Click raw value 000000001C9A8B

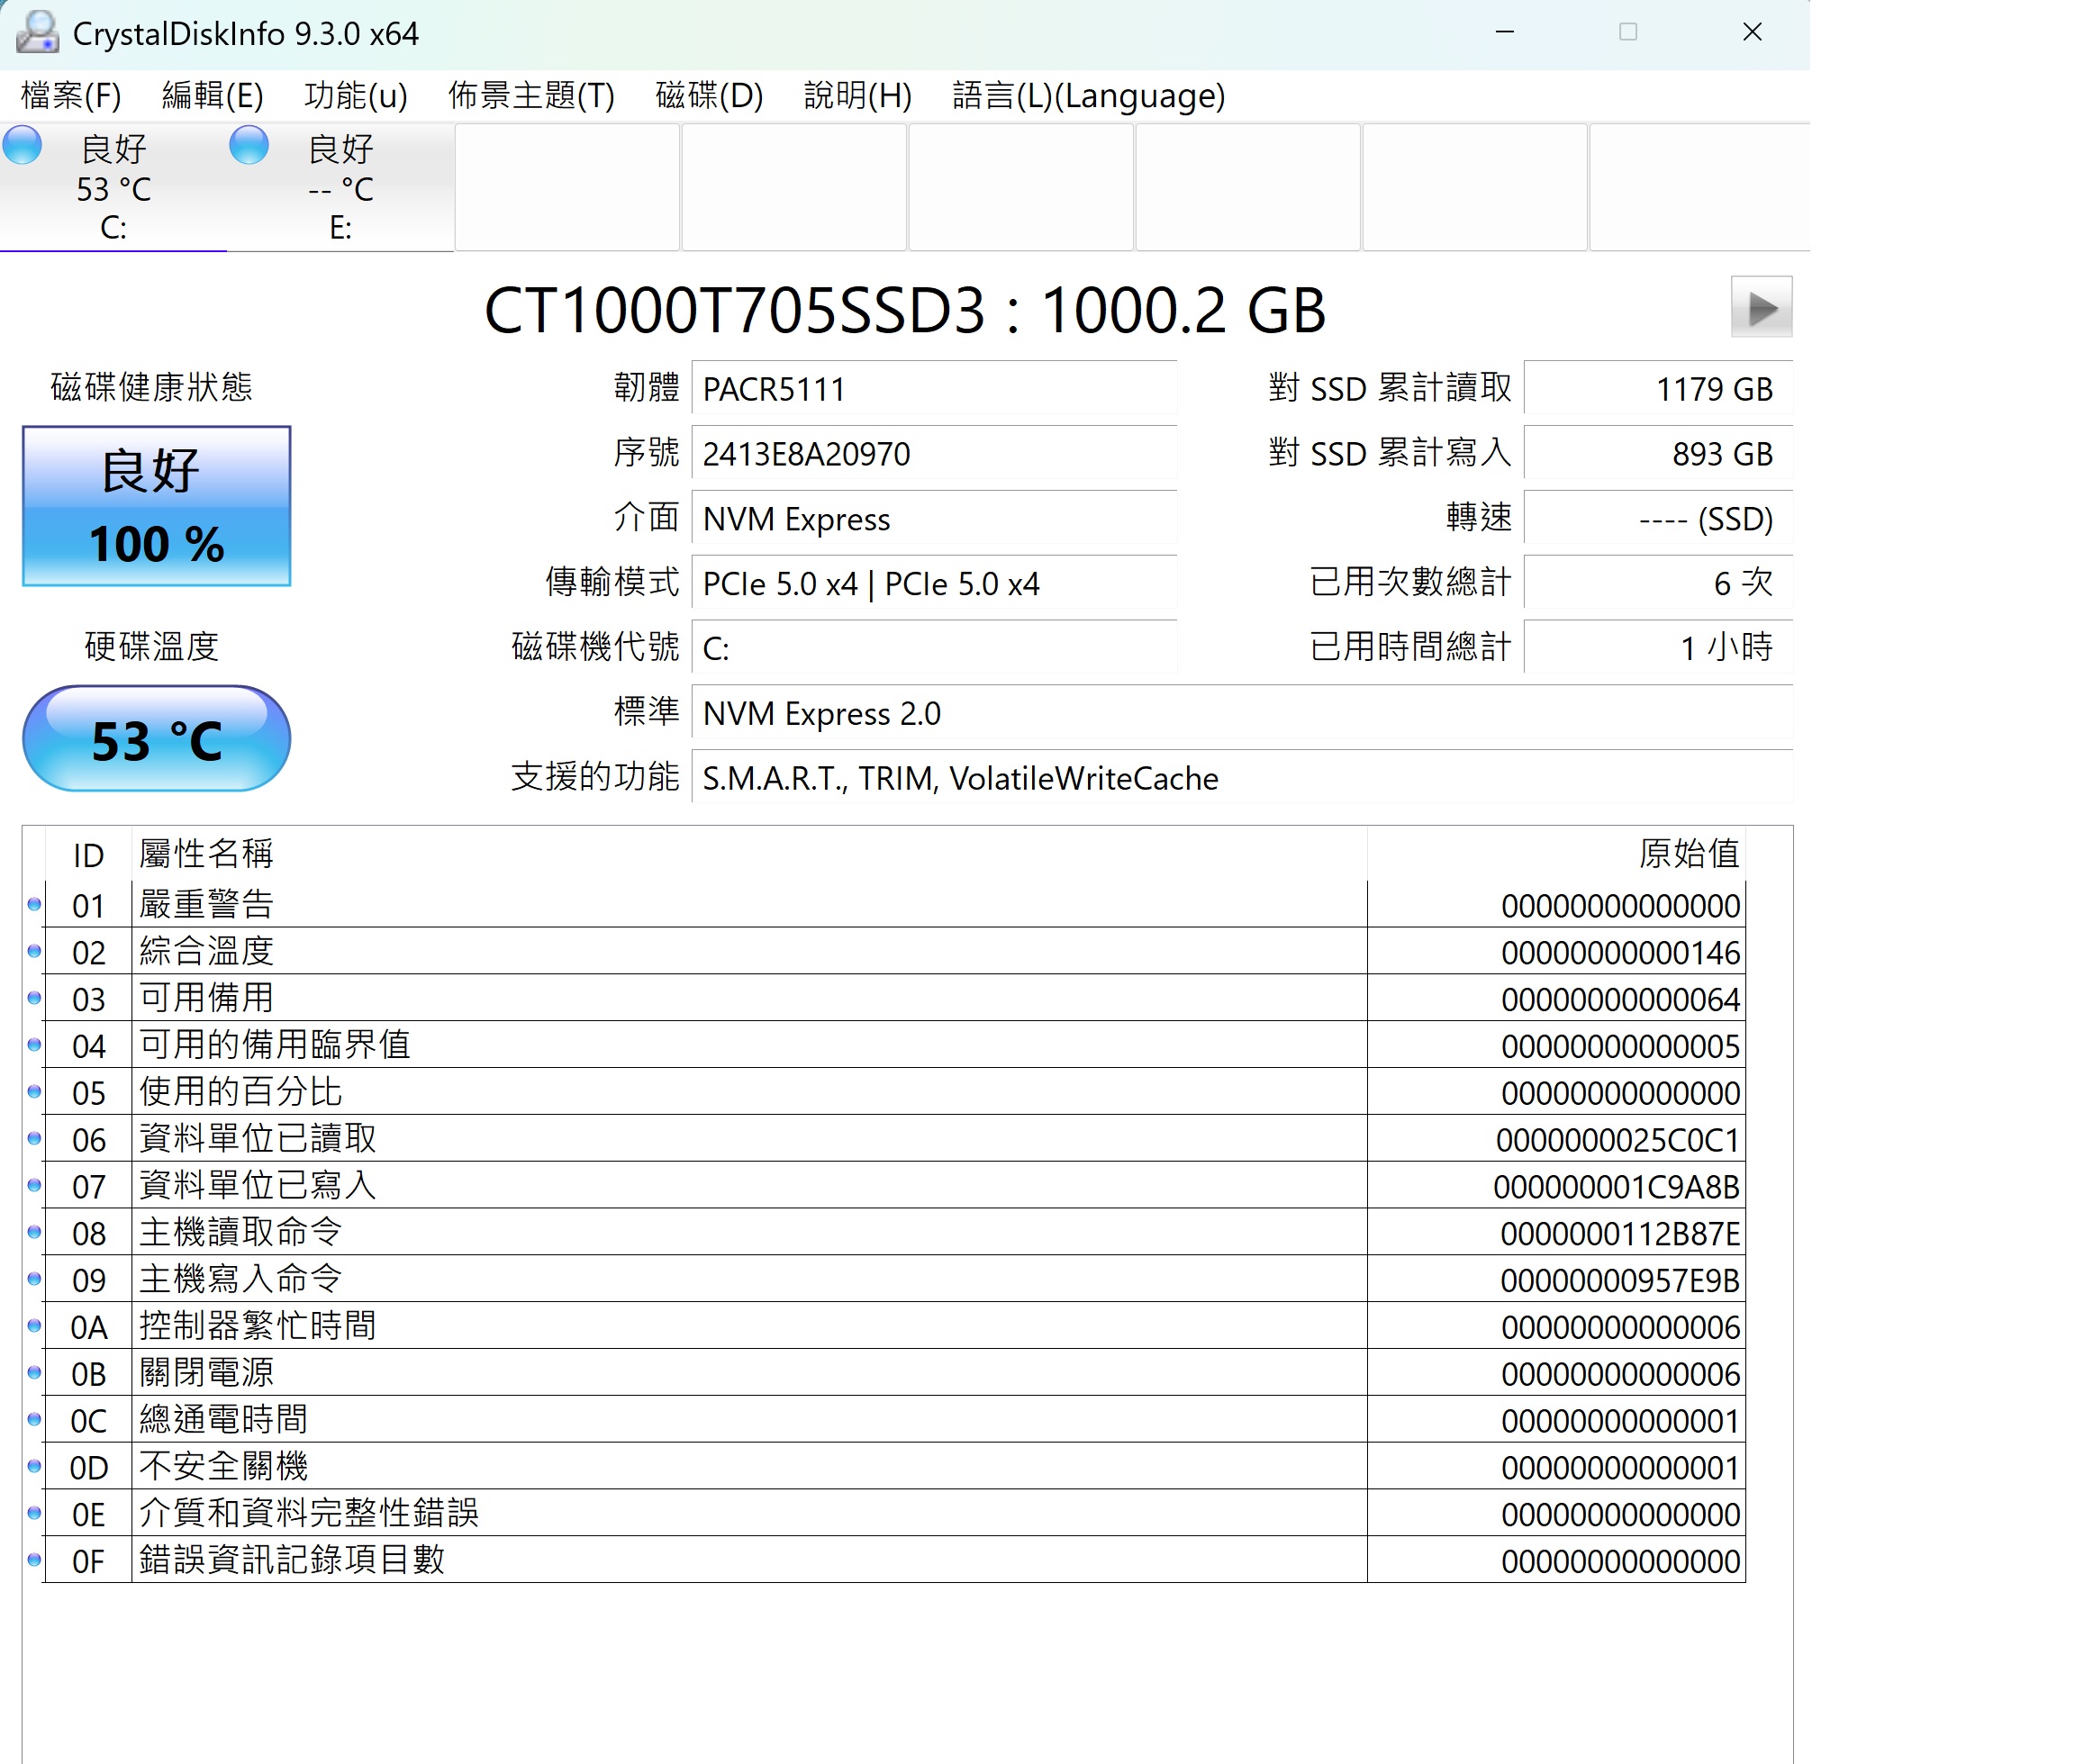(1616, 1187)
